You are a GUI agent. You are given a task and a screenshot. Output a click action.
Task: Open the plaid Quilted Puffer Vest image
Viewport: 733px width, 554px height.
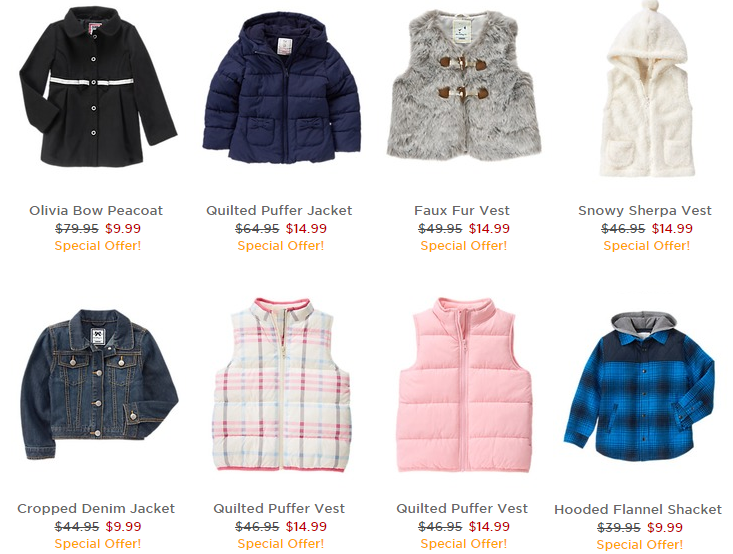click(282, 384)
